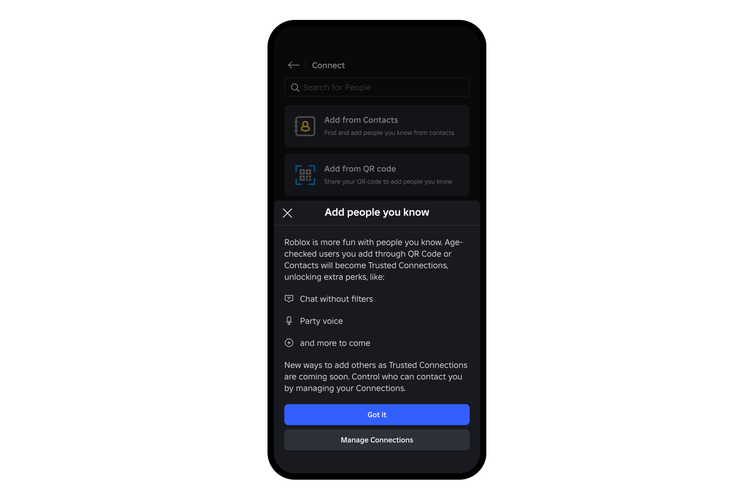Select Add from QR code option
Viewport: 750px width, 500px height.
[x=376, y=175]
